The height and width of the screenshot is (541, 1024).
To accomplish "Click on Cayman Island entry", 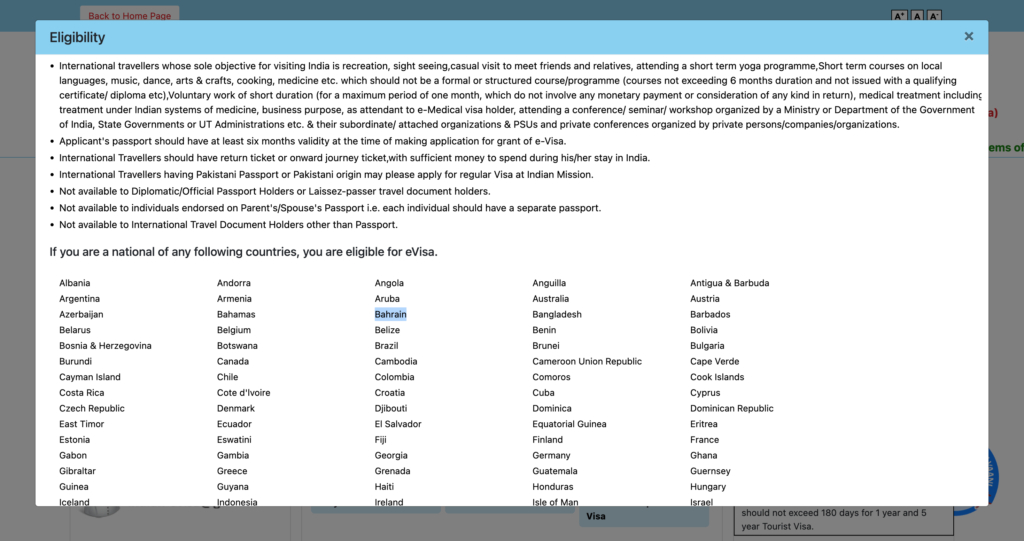I will [x=89, y=377].
